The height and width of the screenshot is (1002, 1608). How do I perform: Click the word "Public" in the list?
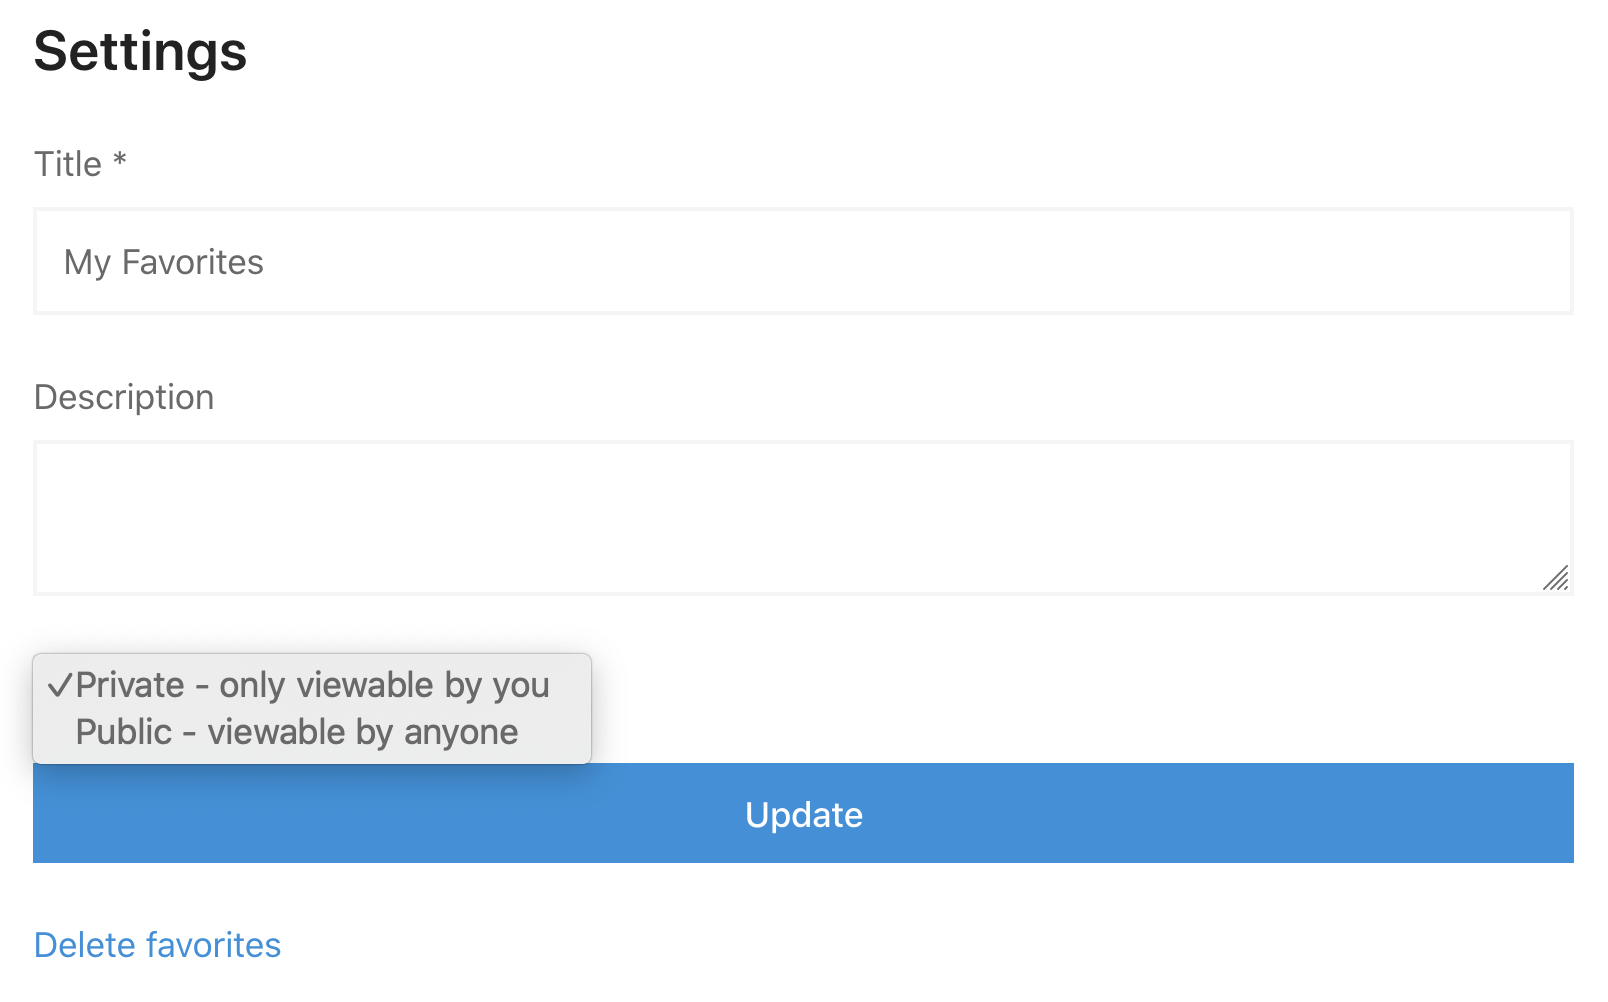[x=124, y=732]
